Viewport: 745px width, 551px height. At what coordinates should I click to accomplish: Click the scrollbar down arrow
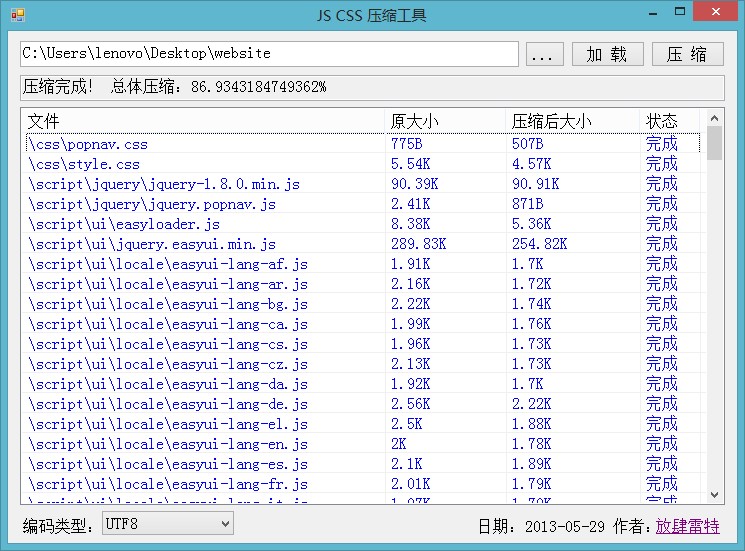(x=714, y=496)
